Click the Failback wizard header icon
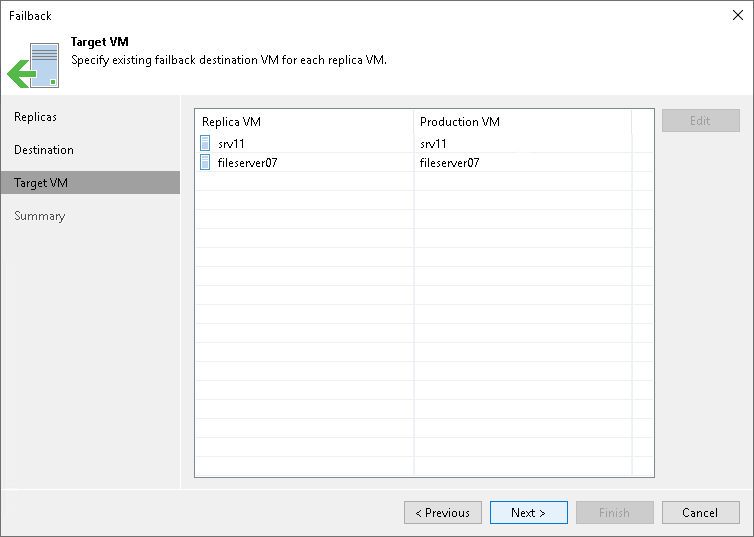This screenshot has width=754, height=537. point(33,65)
